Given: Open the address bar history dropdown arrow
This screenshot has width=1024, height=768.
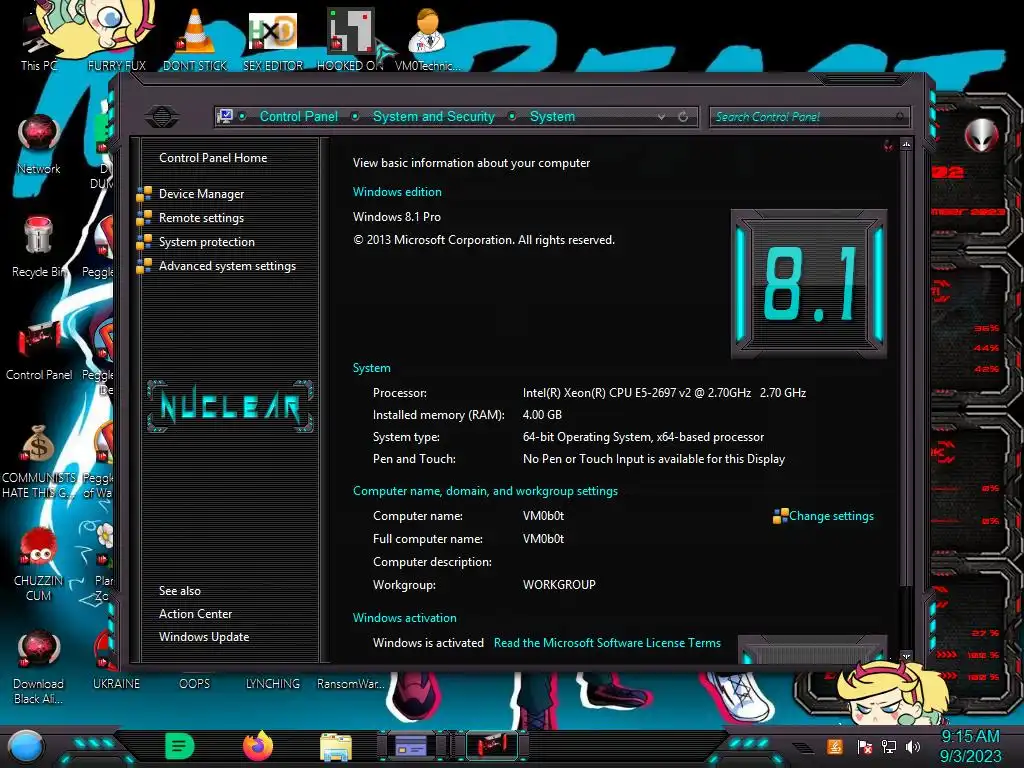Looking at the screenshot, I should tap(662, 116).
